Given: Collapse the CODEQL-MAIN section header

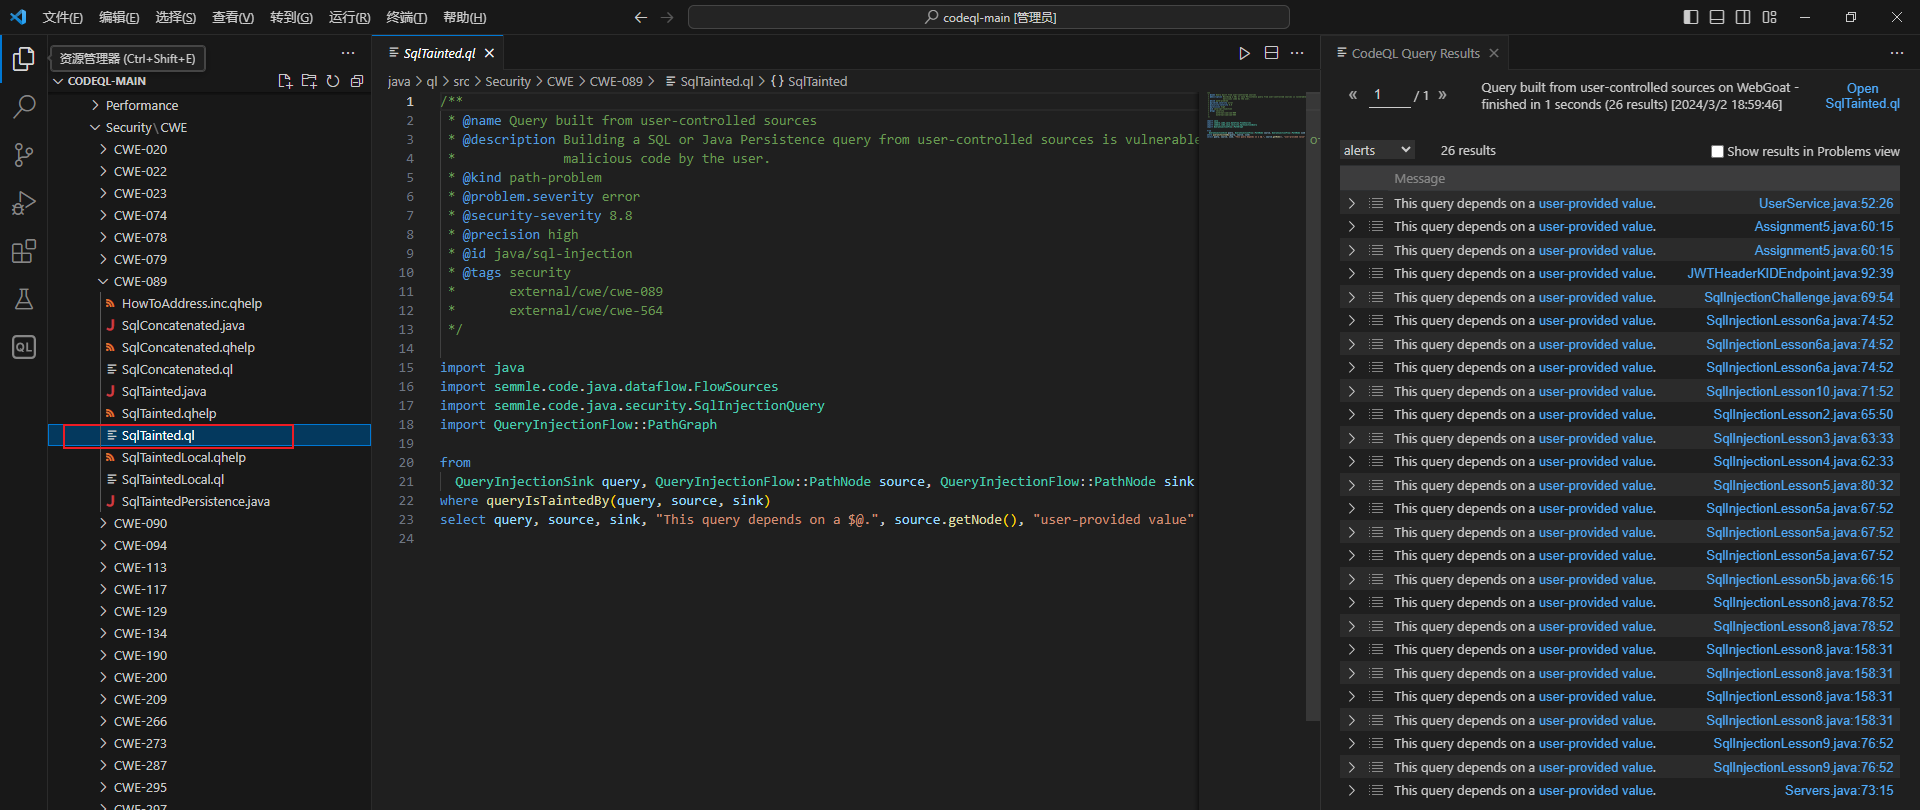Looking at the screenshot, I should tap(106, 81).
